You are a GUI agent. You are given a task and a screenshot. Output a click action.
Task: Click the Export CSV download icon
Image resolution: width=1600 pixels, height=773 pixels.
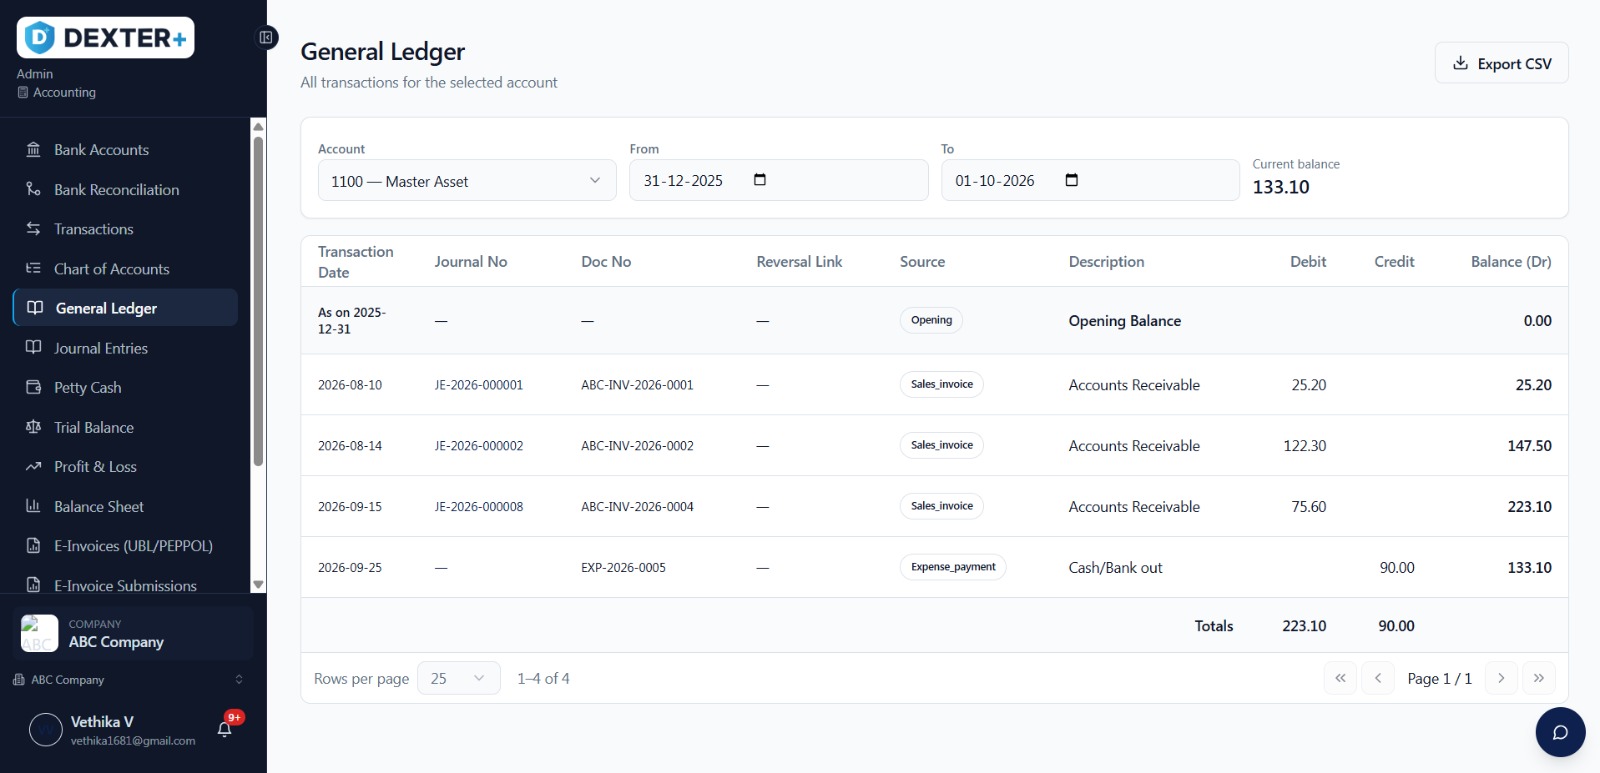[x=1460, y=63]
